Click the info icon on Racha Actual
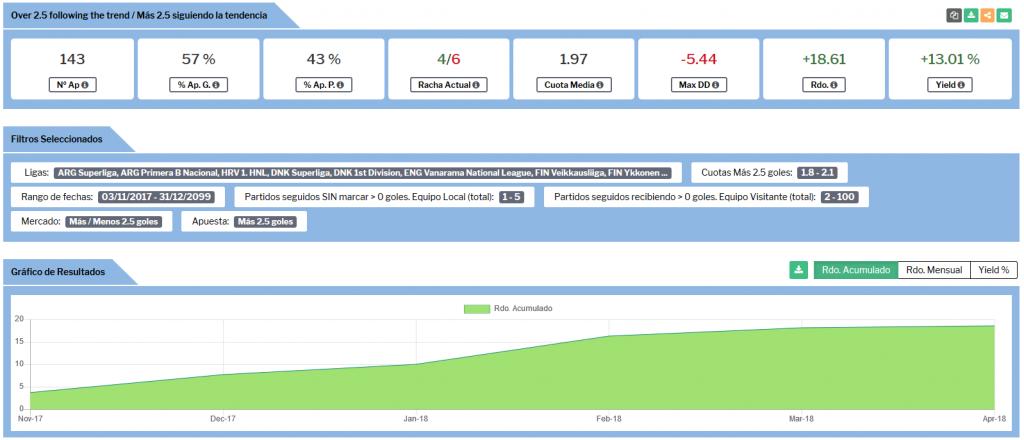 click(475, 85)
